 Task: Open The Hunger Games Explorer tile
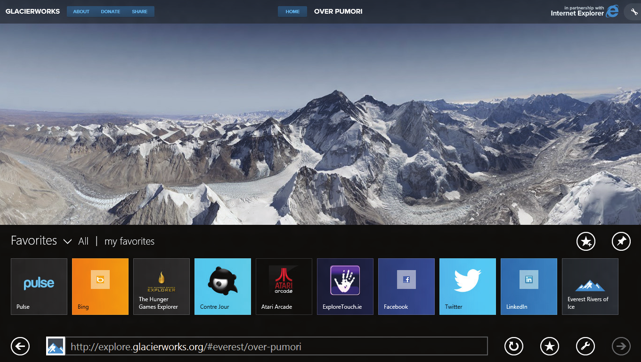(x=161, y=286)
